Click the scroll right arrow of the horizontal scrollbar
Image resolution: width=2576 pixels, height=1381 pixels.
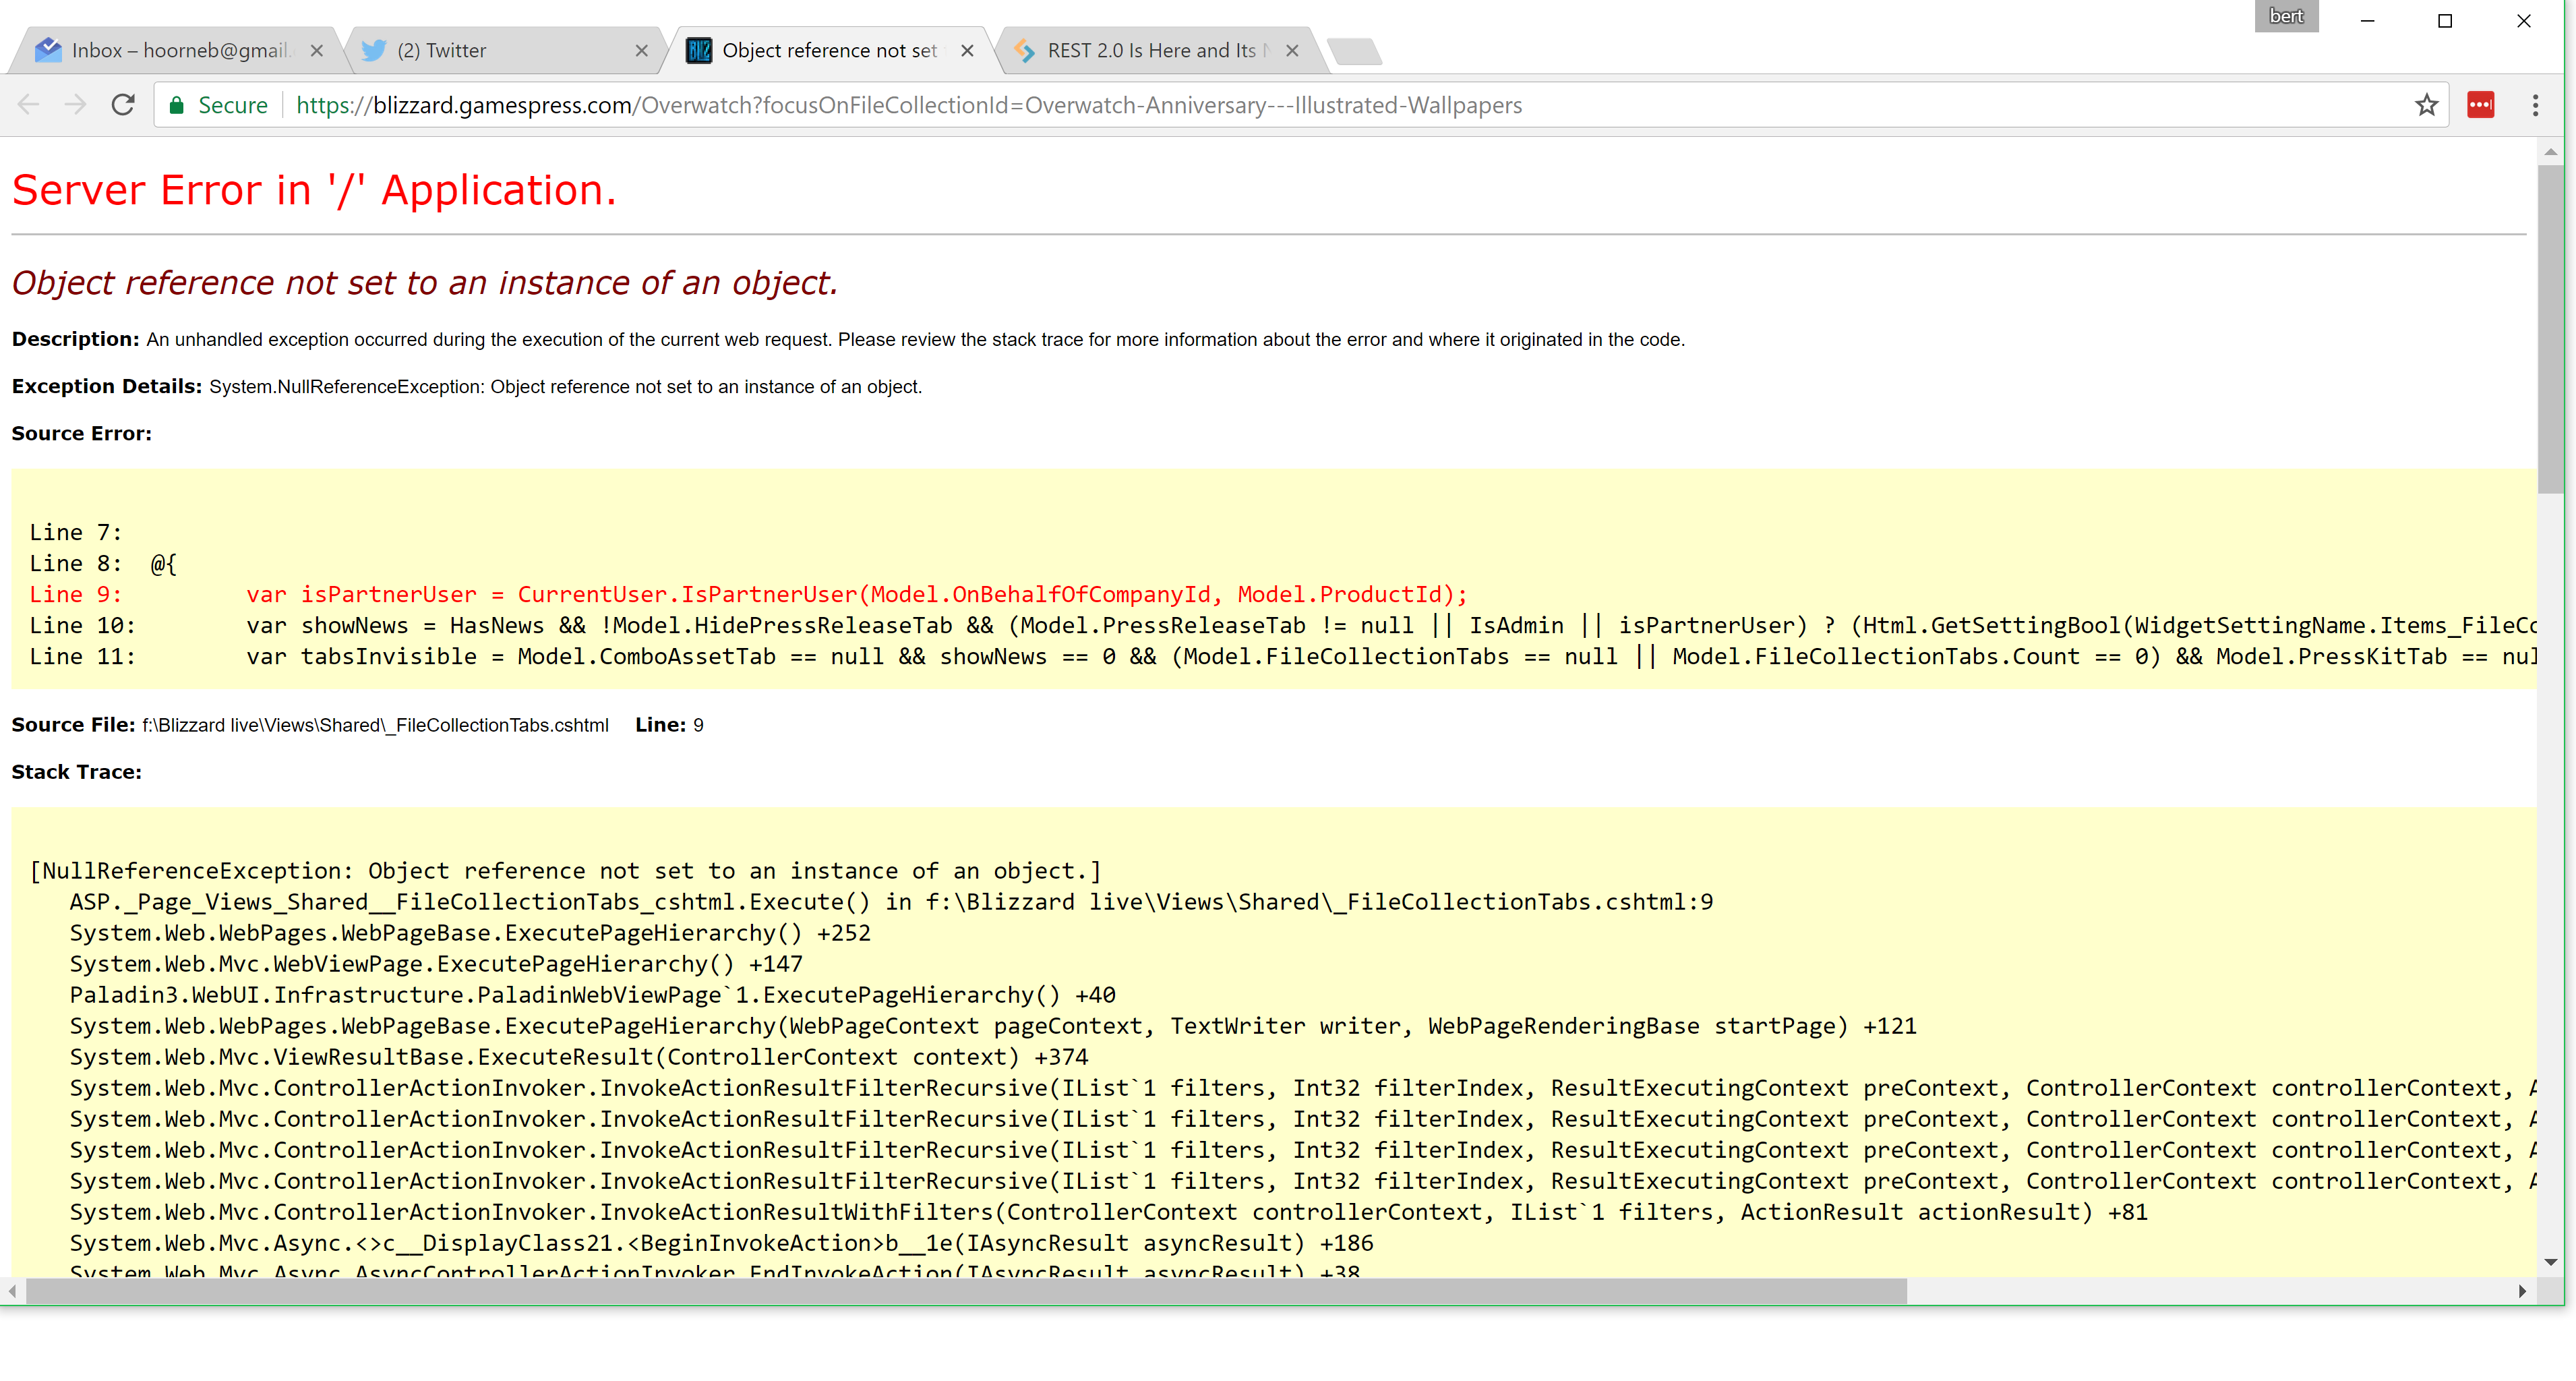click(2523, 1291)
